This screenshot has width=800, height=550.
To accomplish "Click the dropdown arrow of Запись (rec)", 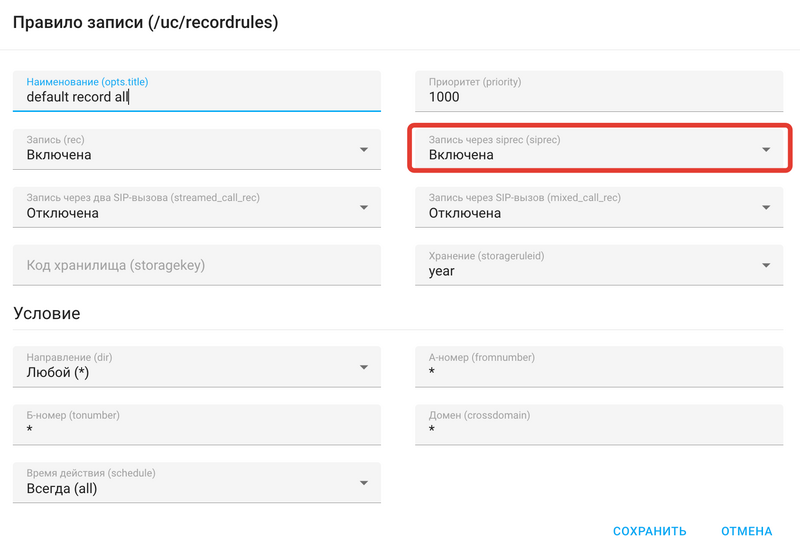I will pyautogui.click(x=363, y=150).
